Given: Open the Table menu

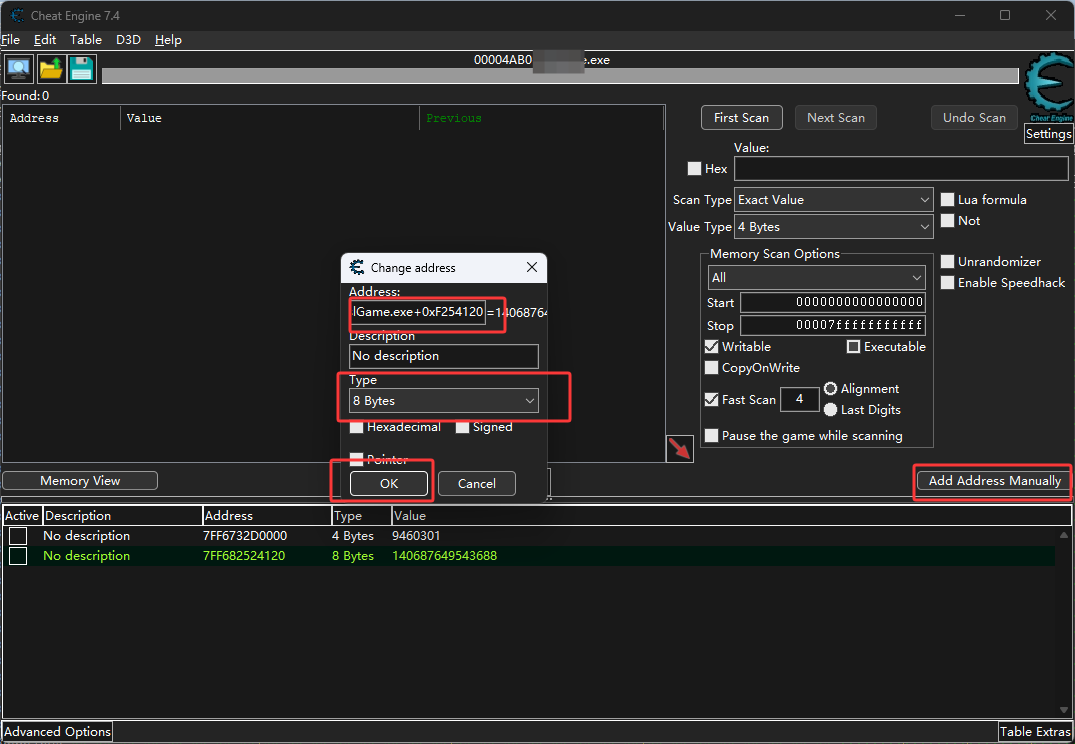Looking at the screenshot, I should tap(86, 40).
